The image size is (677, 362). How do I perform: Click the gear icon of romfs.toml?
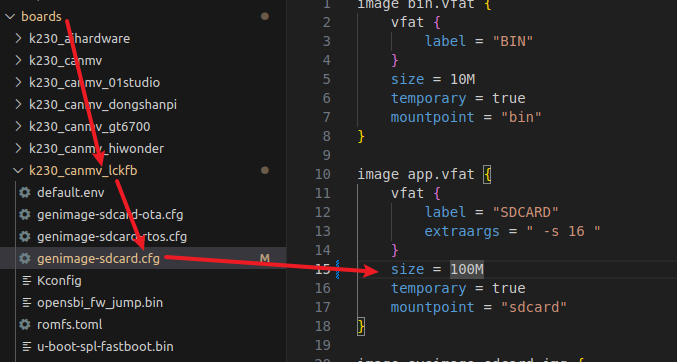[25, 325]
